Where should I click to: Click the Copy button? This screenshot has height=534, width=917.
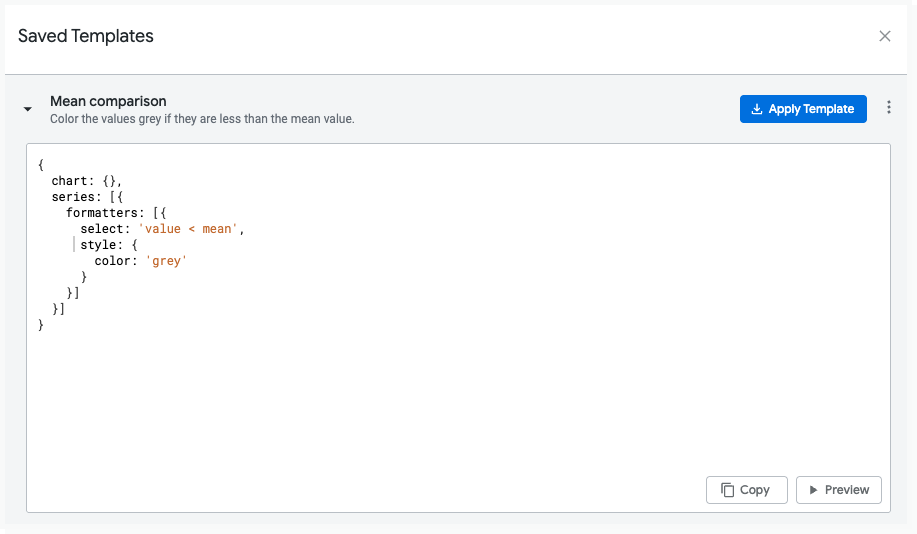746,490
